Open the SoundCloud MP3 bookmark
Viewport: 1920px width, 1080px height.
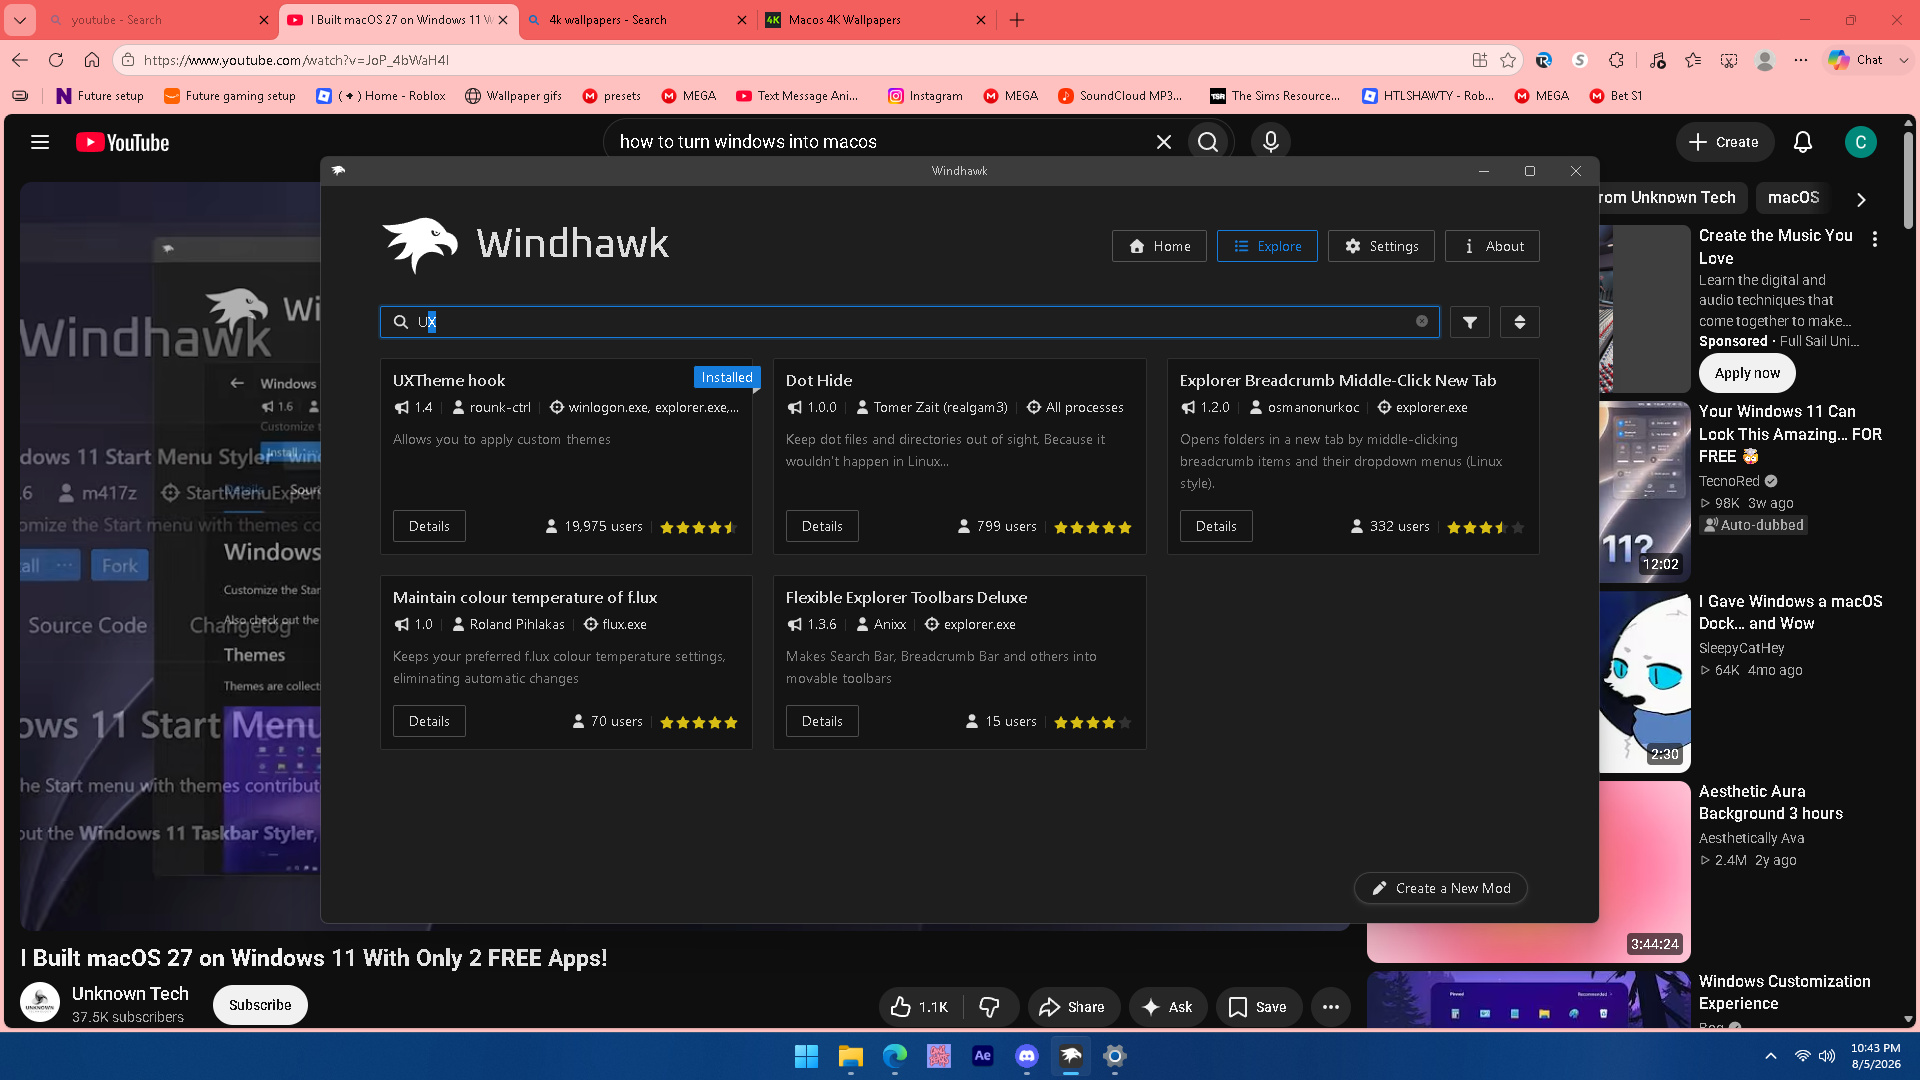[1120, 96]
